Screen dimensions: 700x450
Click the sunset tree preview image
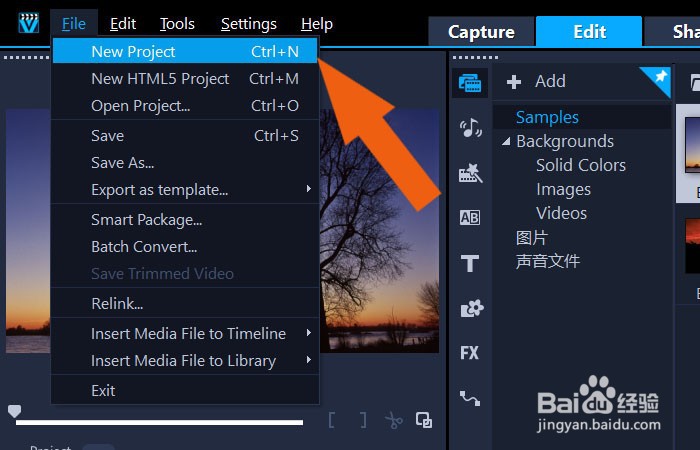[379, 231]
